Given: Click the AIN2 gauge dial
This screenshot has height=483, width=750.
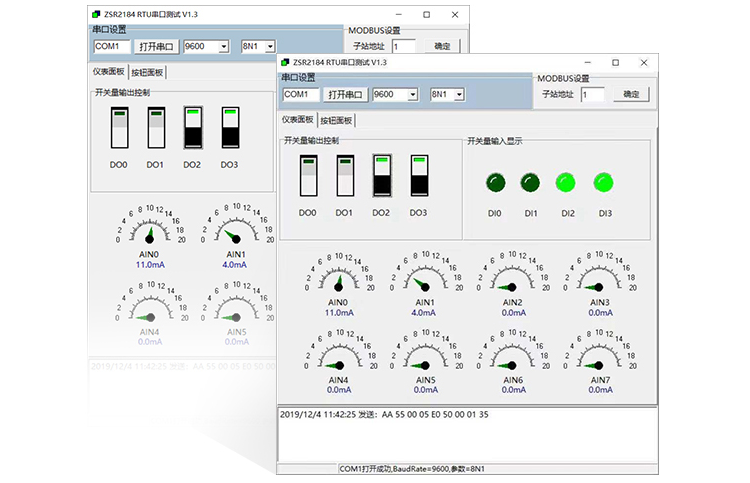Looking at the screenshot, I should (512, 273).
